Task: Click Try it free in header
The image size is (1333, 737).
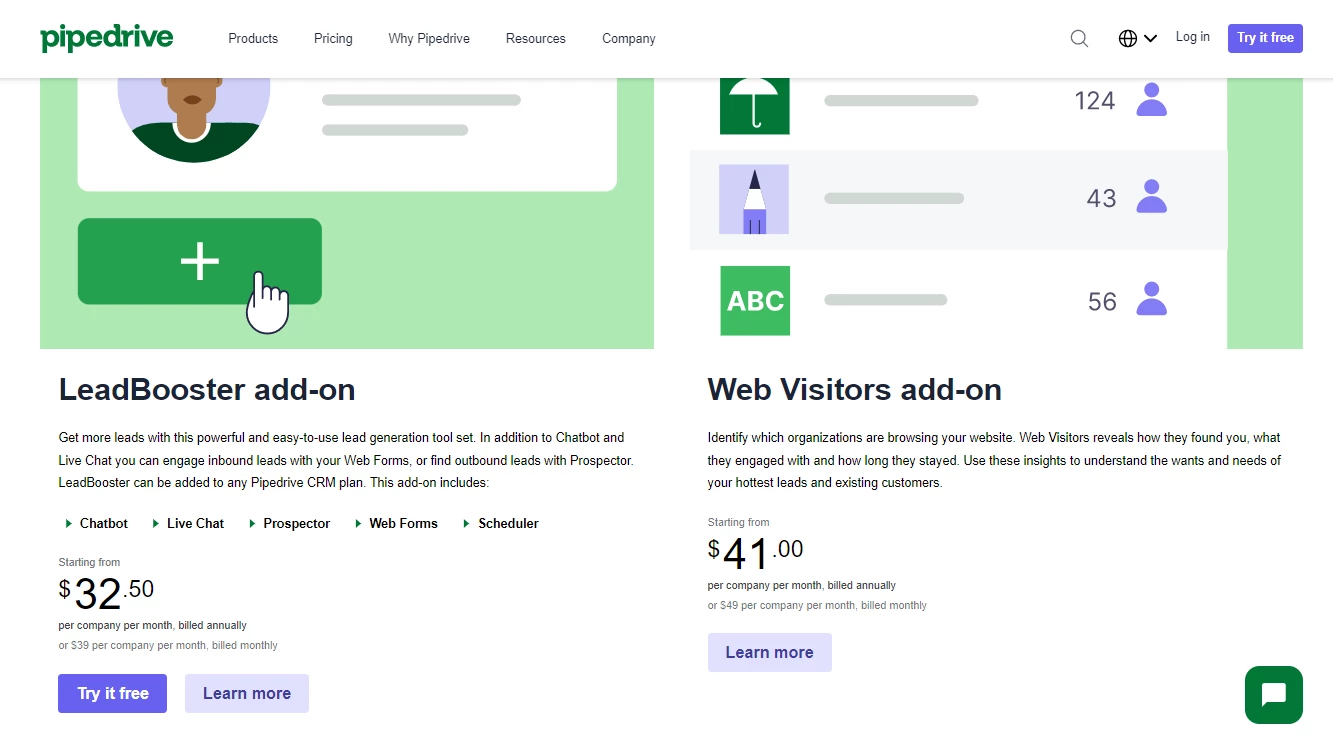Action: [x=1265, y=38]
